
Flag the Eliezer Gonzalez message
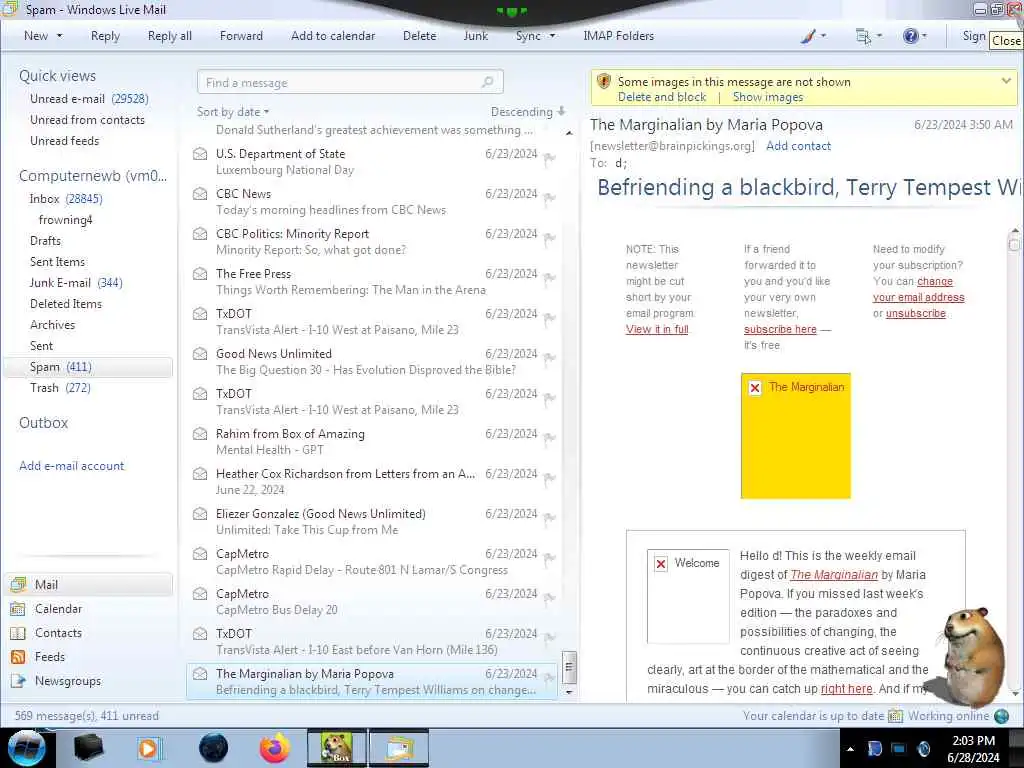(x=549, y=519)
